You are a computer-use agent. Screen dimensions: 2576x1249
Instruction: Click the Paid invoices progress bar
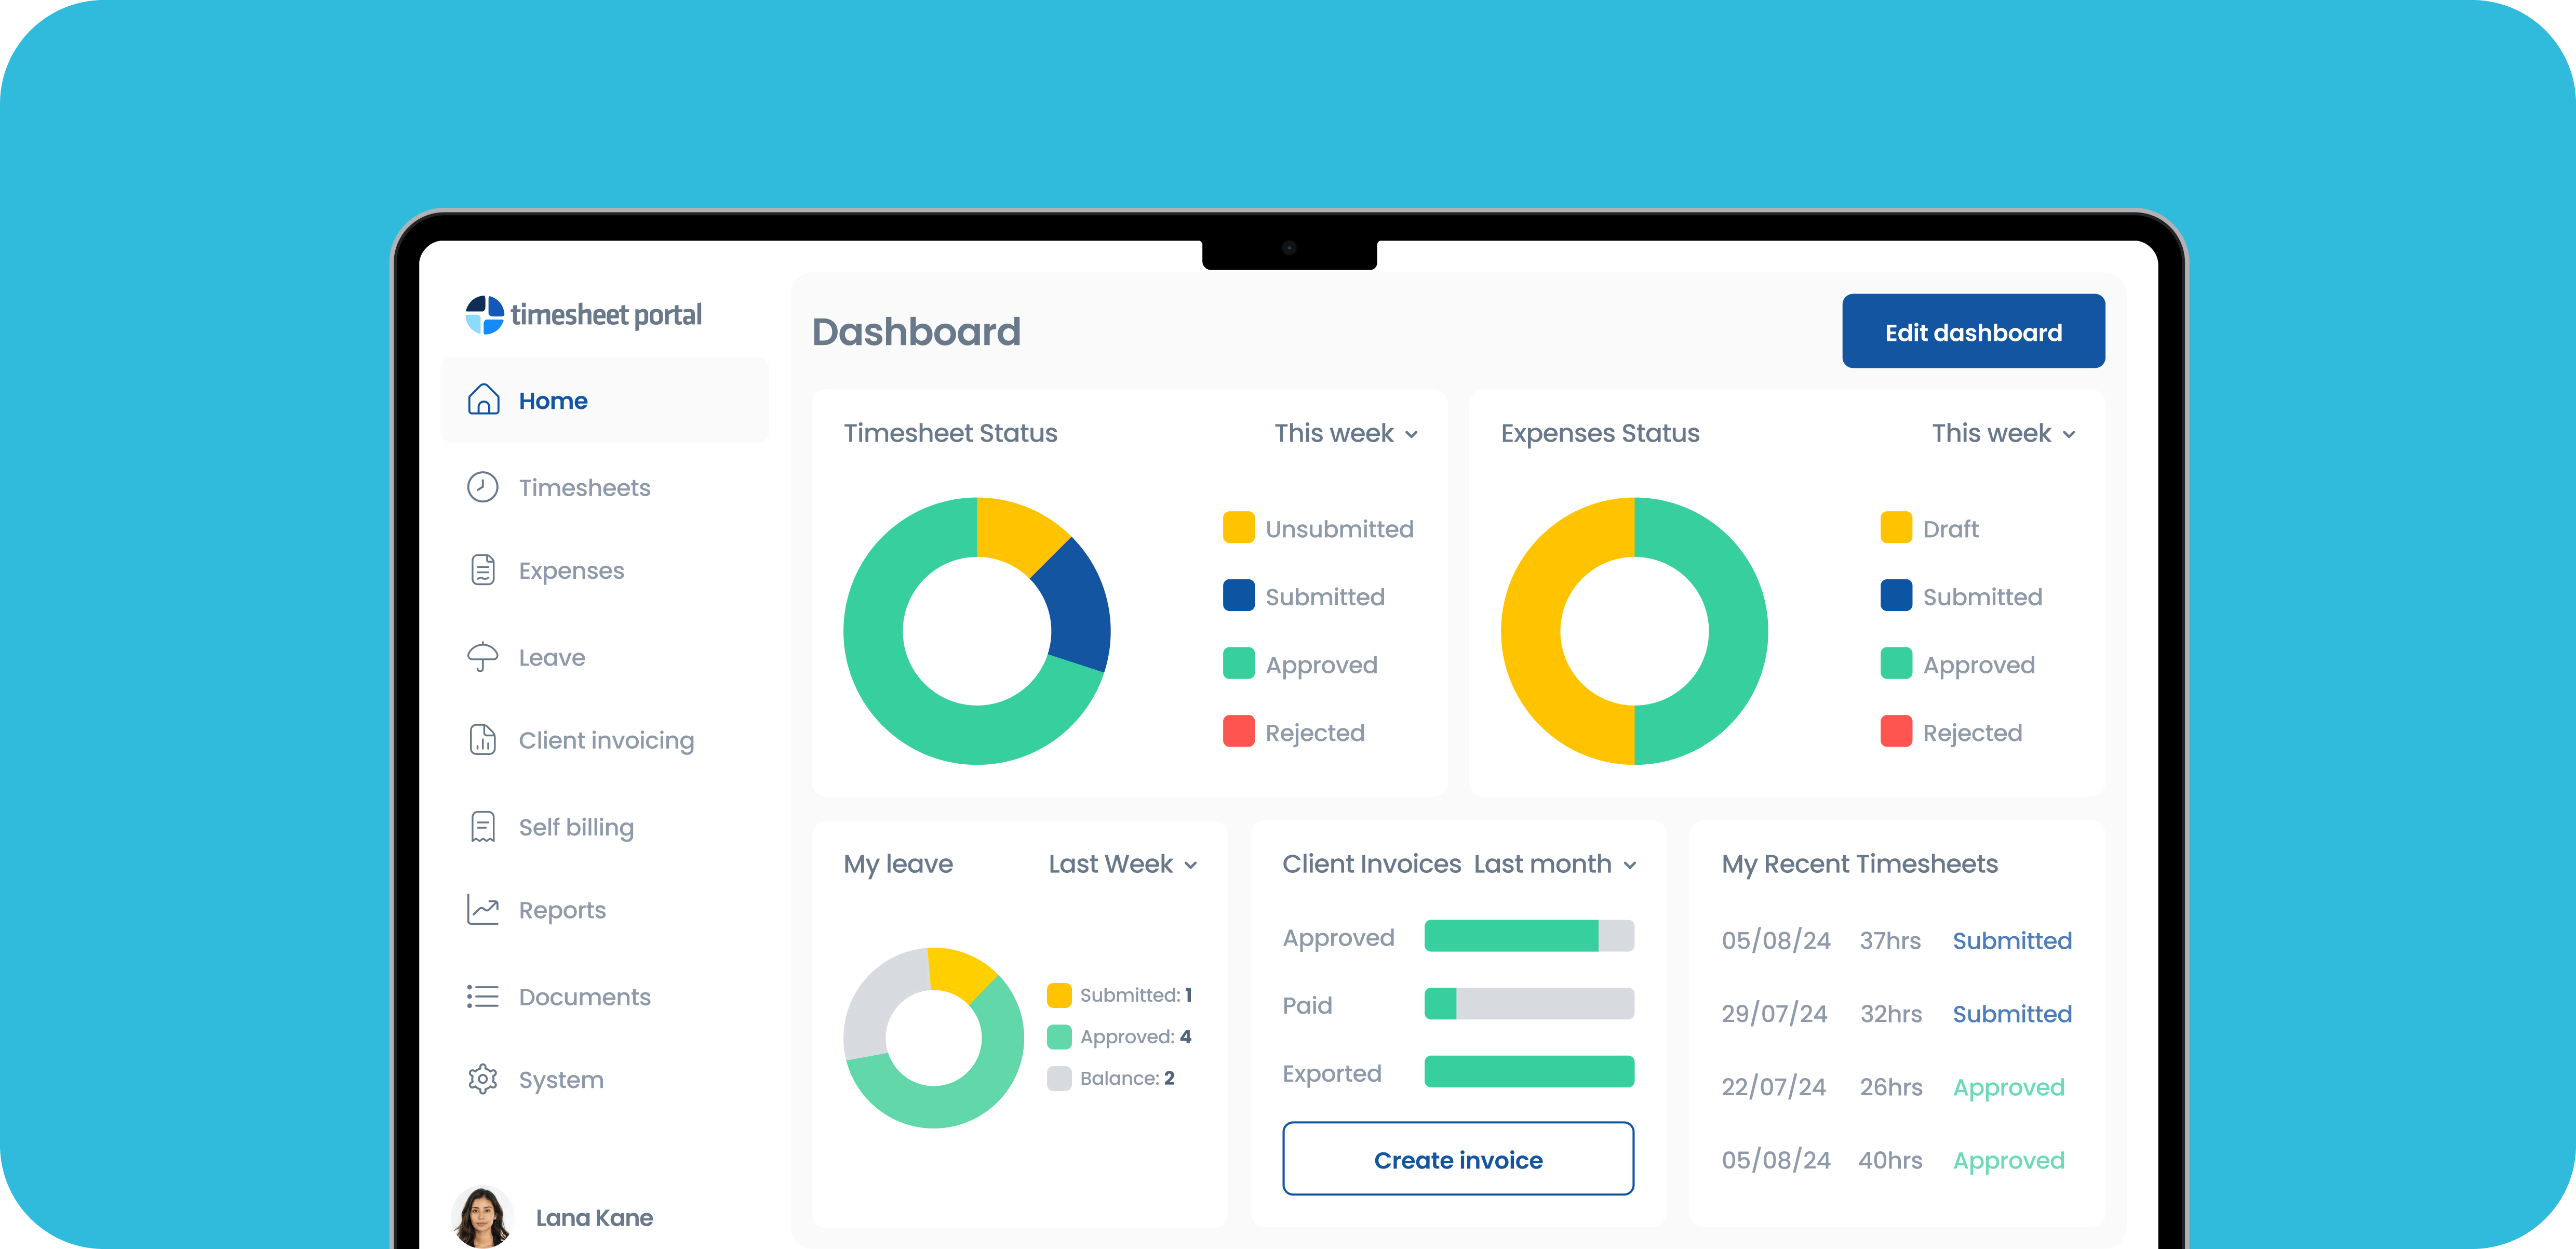pos(1529,1004)
